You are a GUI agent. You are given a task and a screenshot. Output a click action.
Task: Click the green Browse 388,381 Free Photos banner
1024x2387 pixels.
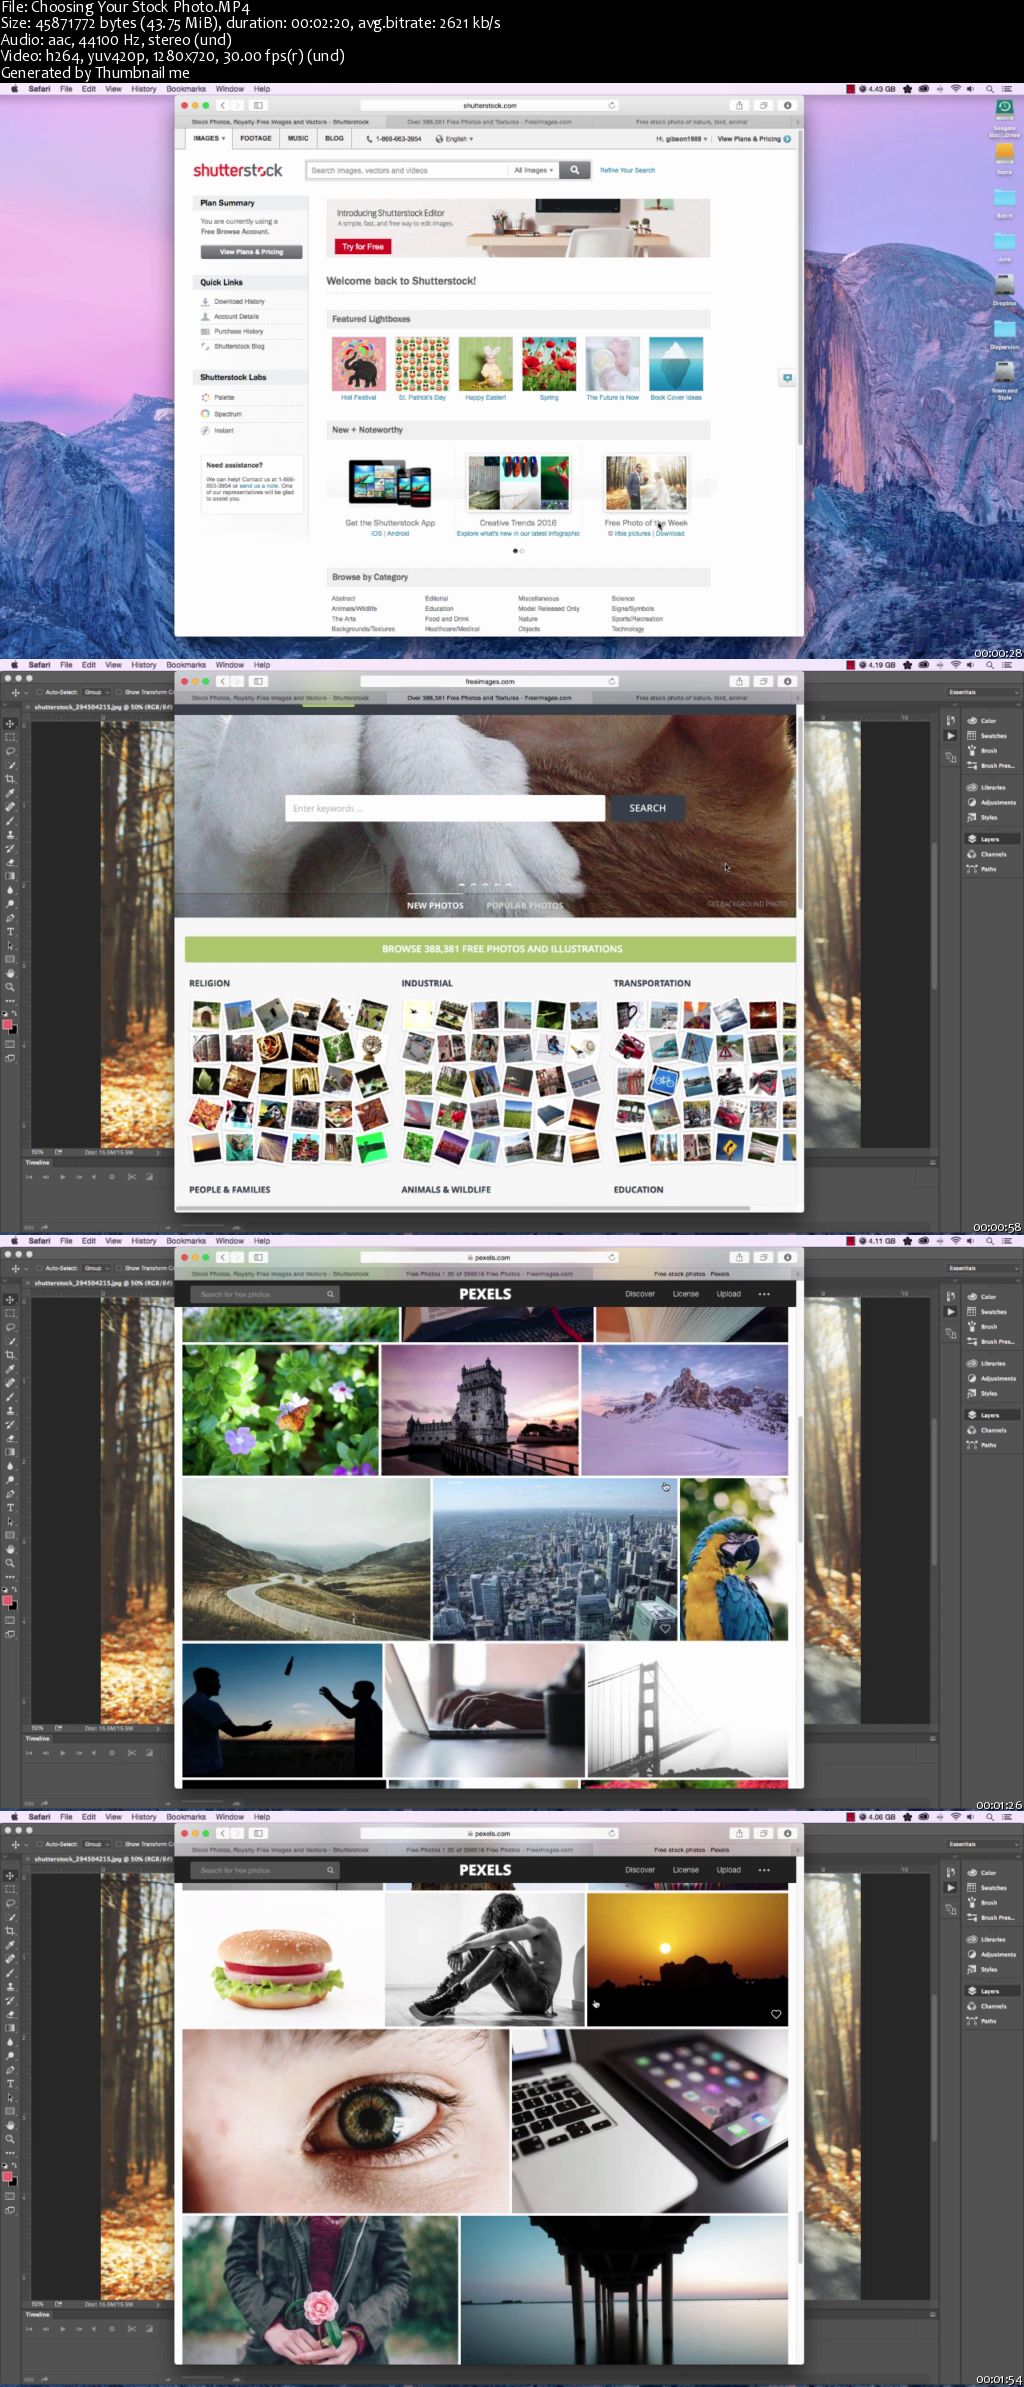(490, 949)
